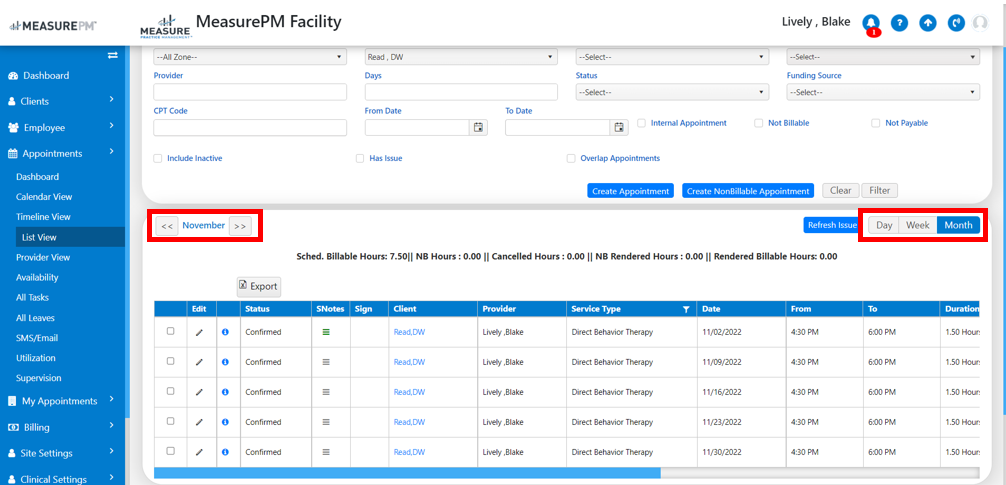Click the edit pencil for the 11/23/2022 appointment

199,422
